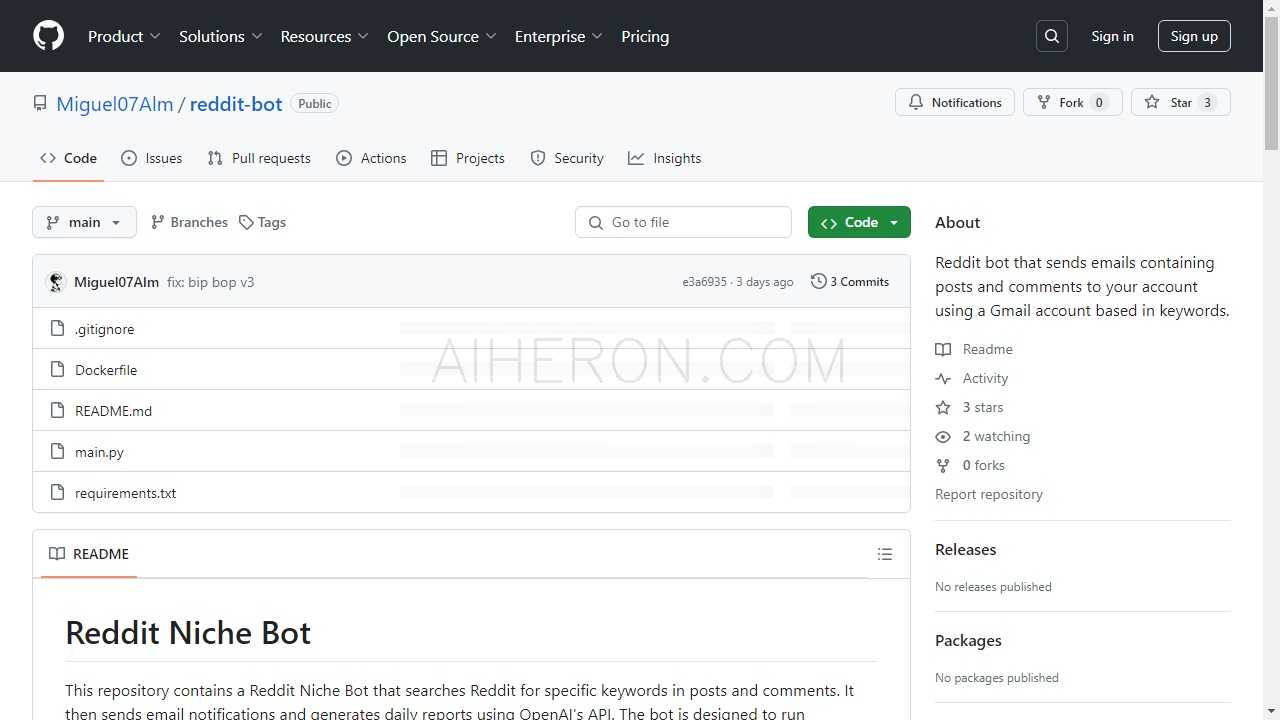The width and height of the screenshot is (1280, 720).
Task: Click the tag icon next to Tags
Action: coord(246,222)
